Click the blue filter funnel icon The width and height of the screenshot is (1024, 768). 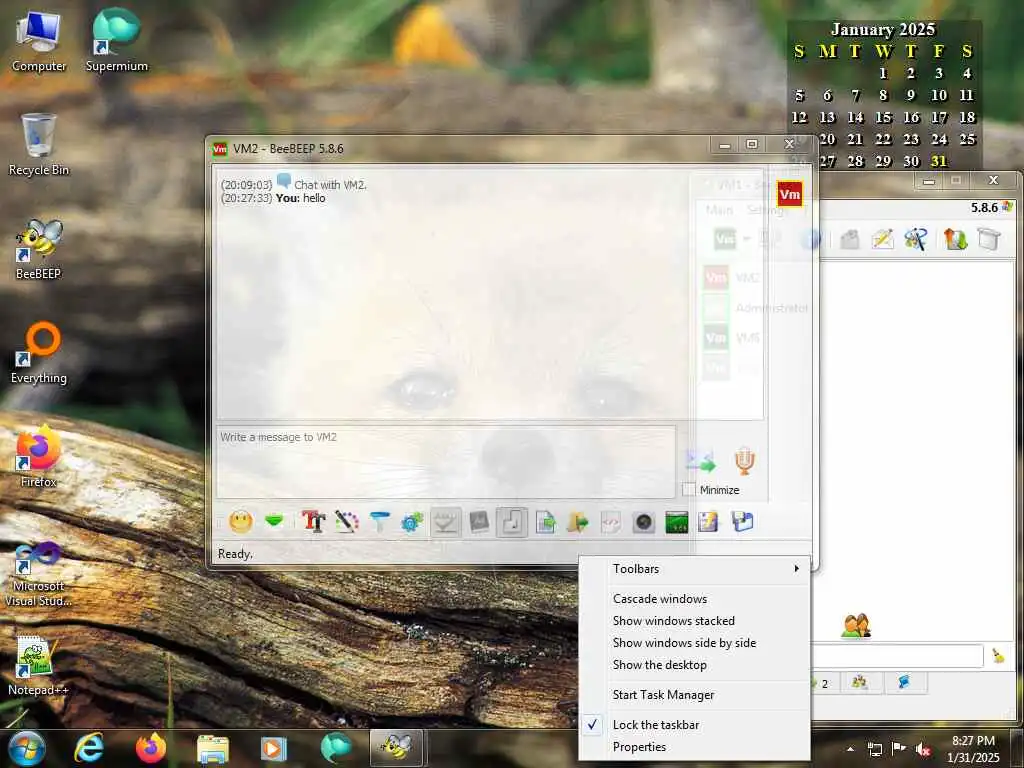click(379, 522)
